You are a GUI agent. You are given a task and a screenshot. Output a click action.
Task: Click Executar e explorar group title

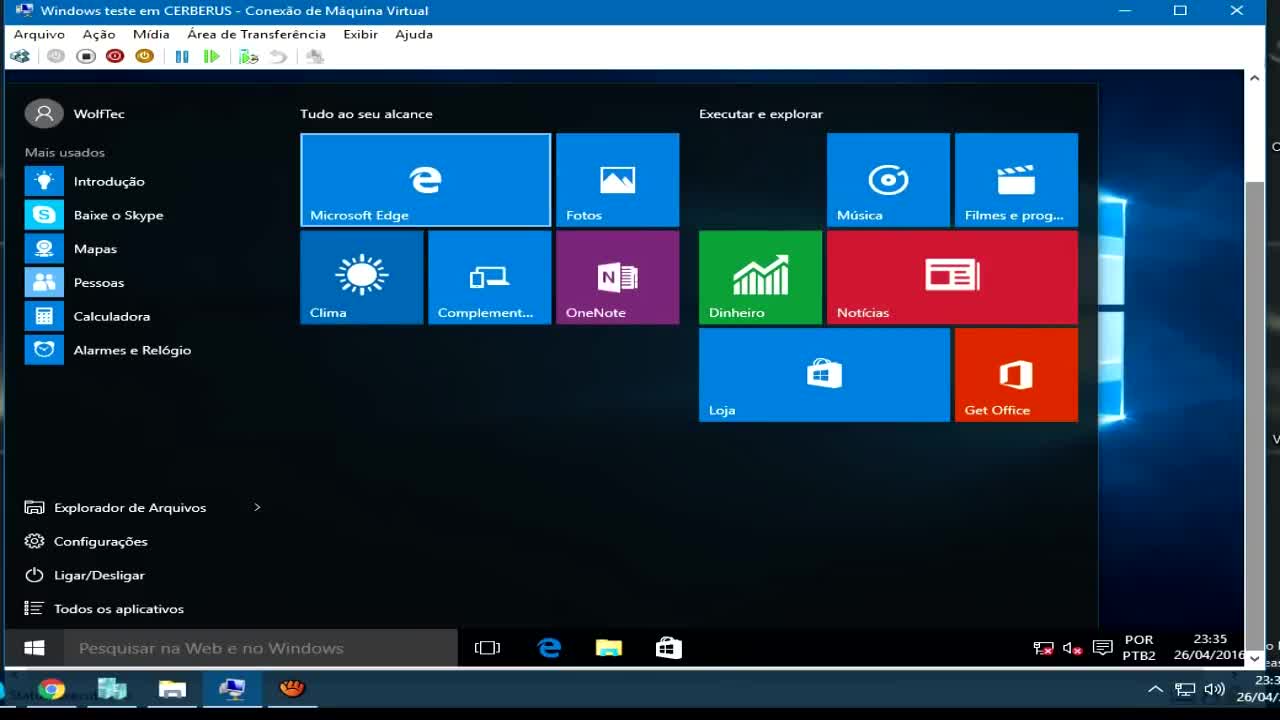761,114
